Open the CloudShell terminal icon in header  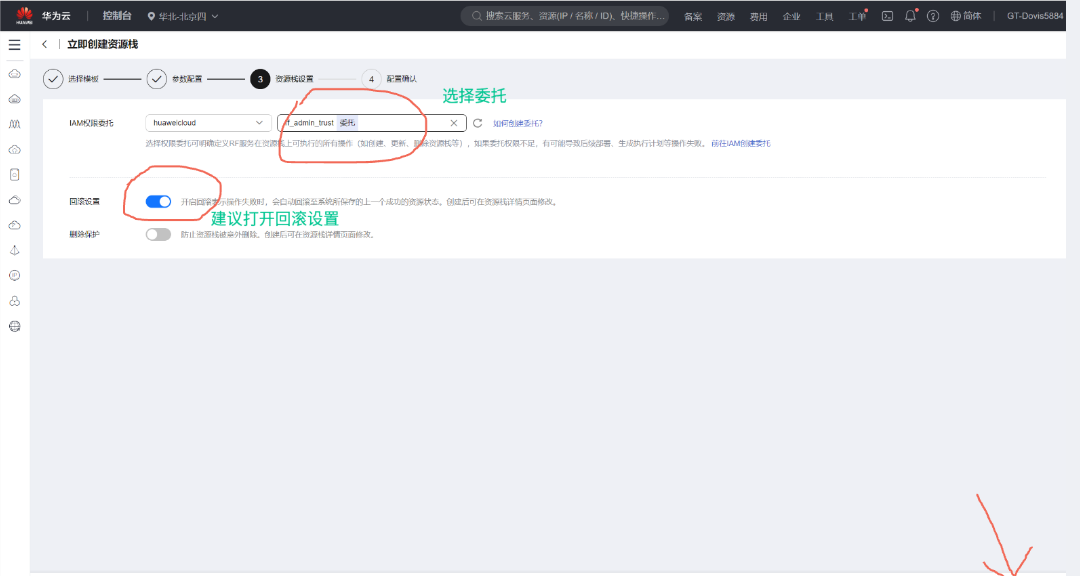[886, 16]
